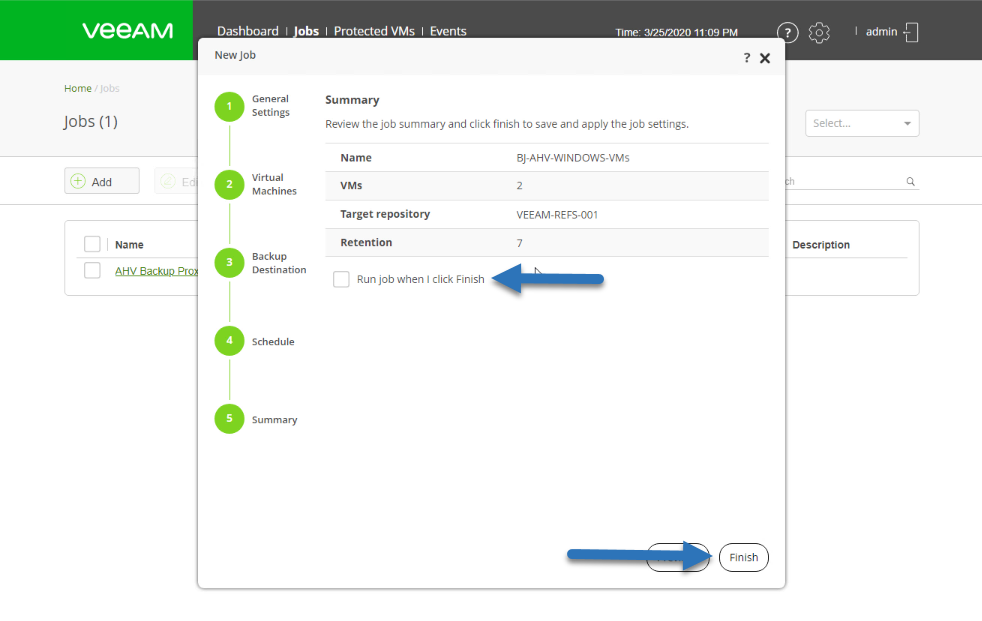
Task: Click the Retention value 7
Action: [x=519, y=243]
